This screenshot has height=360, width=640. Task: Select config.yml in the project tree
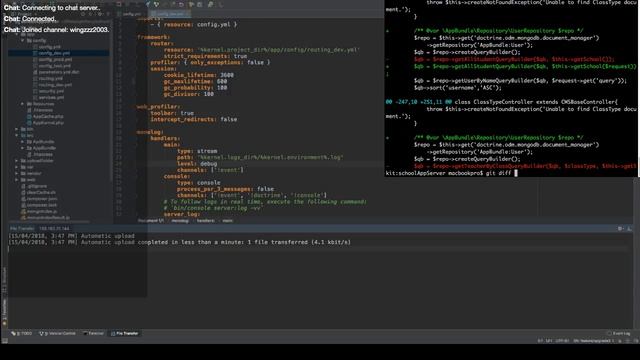pyautogui.click(x=47, y=47)
